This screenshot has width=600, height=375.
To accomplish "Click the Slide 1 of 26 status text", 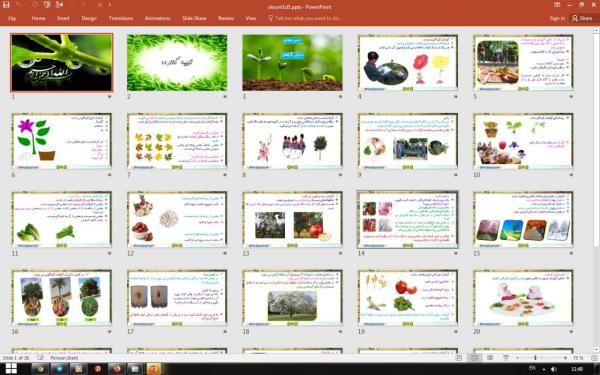I will (16, 358).
